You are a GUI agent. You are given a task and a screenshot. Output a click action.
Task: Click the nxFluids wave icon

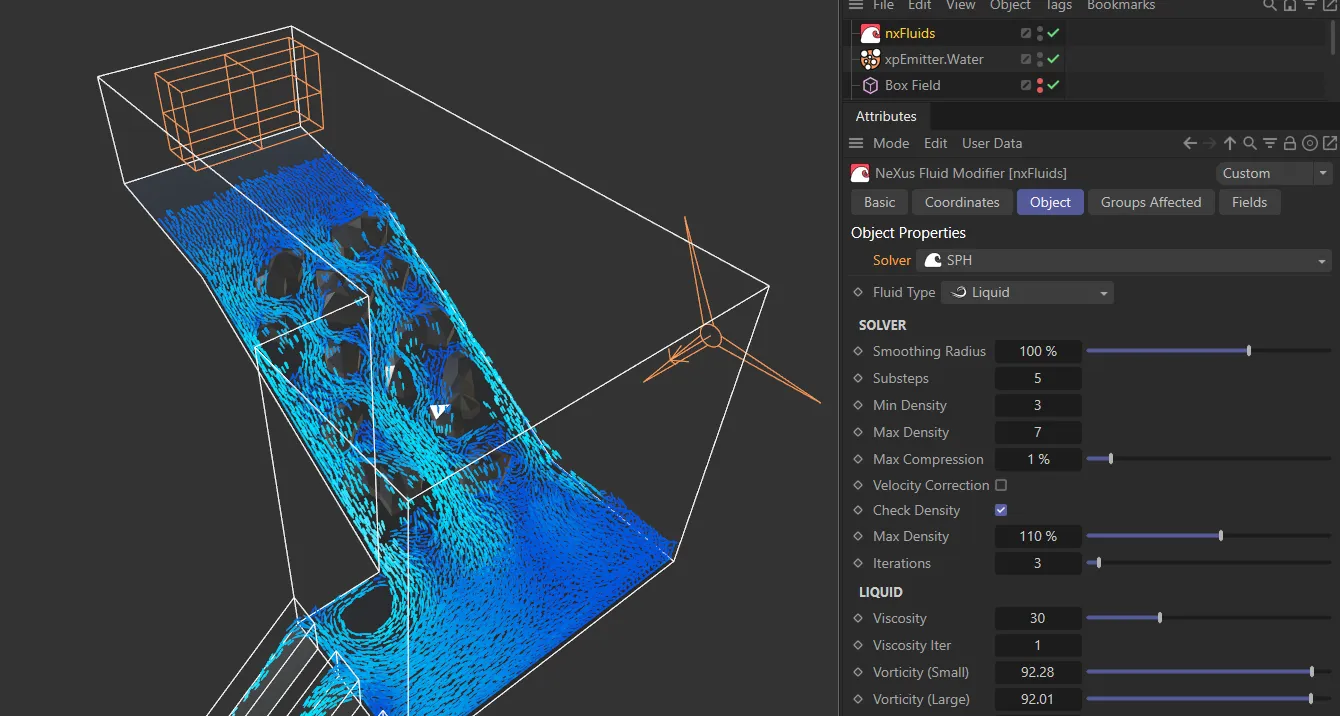click(x=869, y=32)
